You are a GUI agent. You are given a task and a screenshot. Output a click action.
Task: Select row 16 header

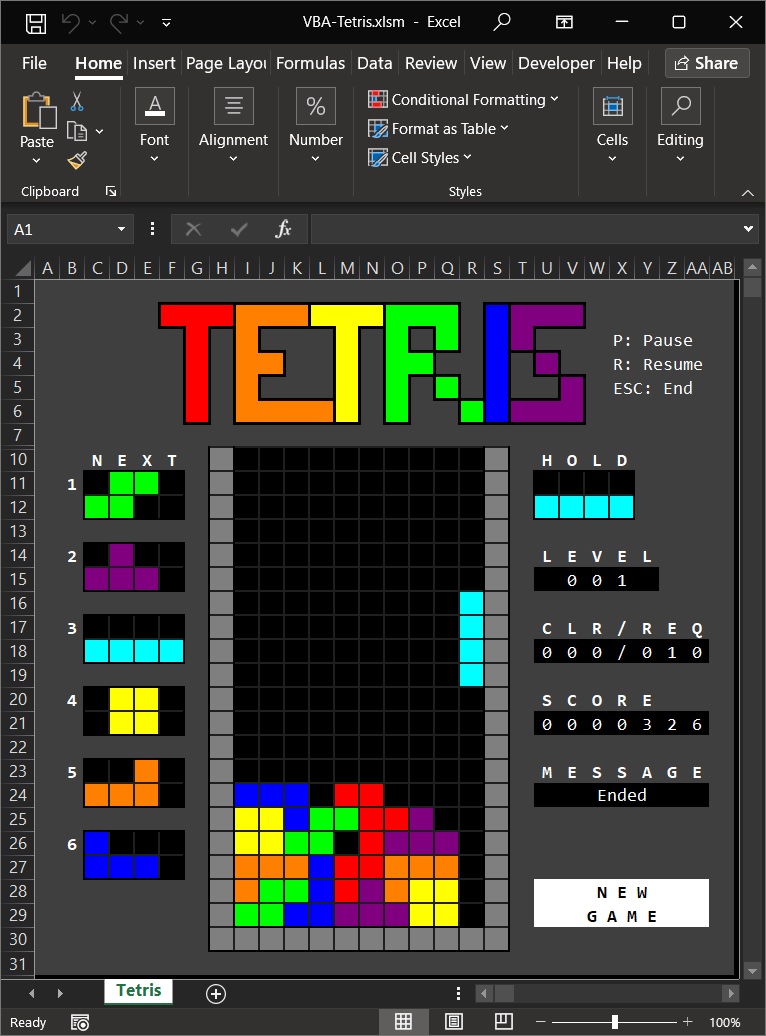click(x=18, y=603)
